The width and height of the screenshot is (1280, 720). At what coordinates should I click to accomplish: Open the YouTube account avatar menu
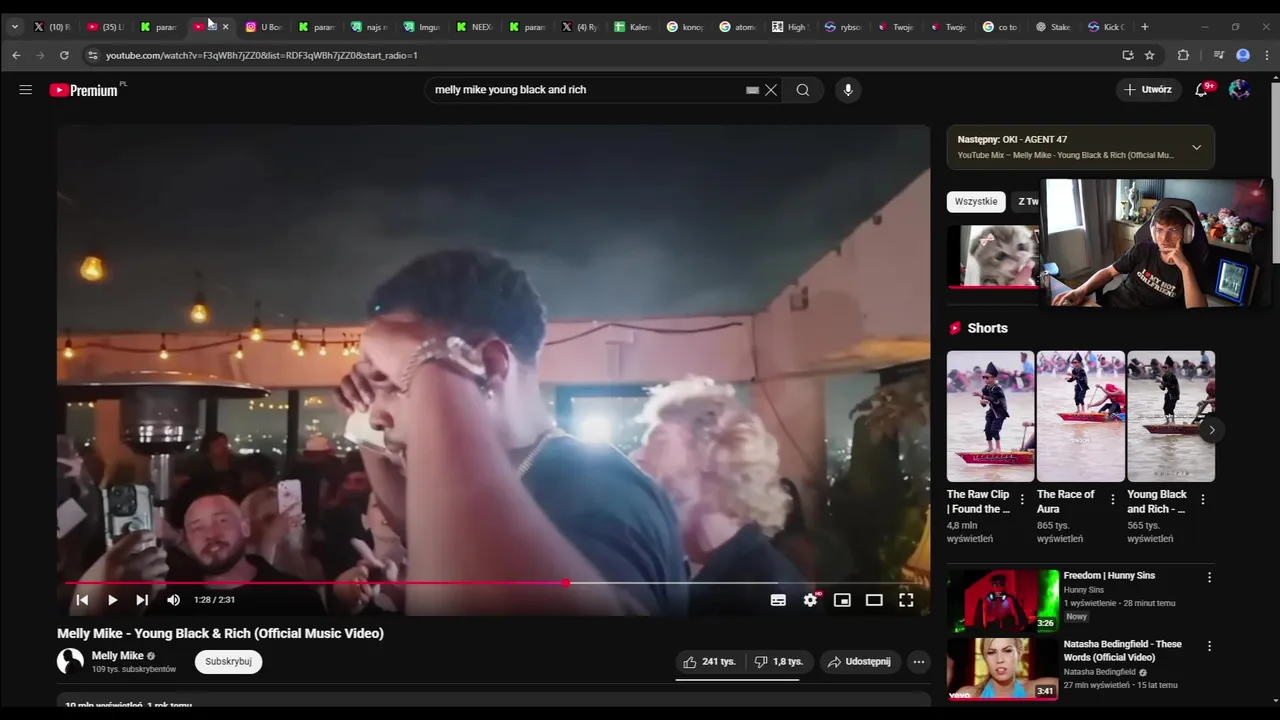tap(1240, 90)
